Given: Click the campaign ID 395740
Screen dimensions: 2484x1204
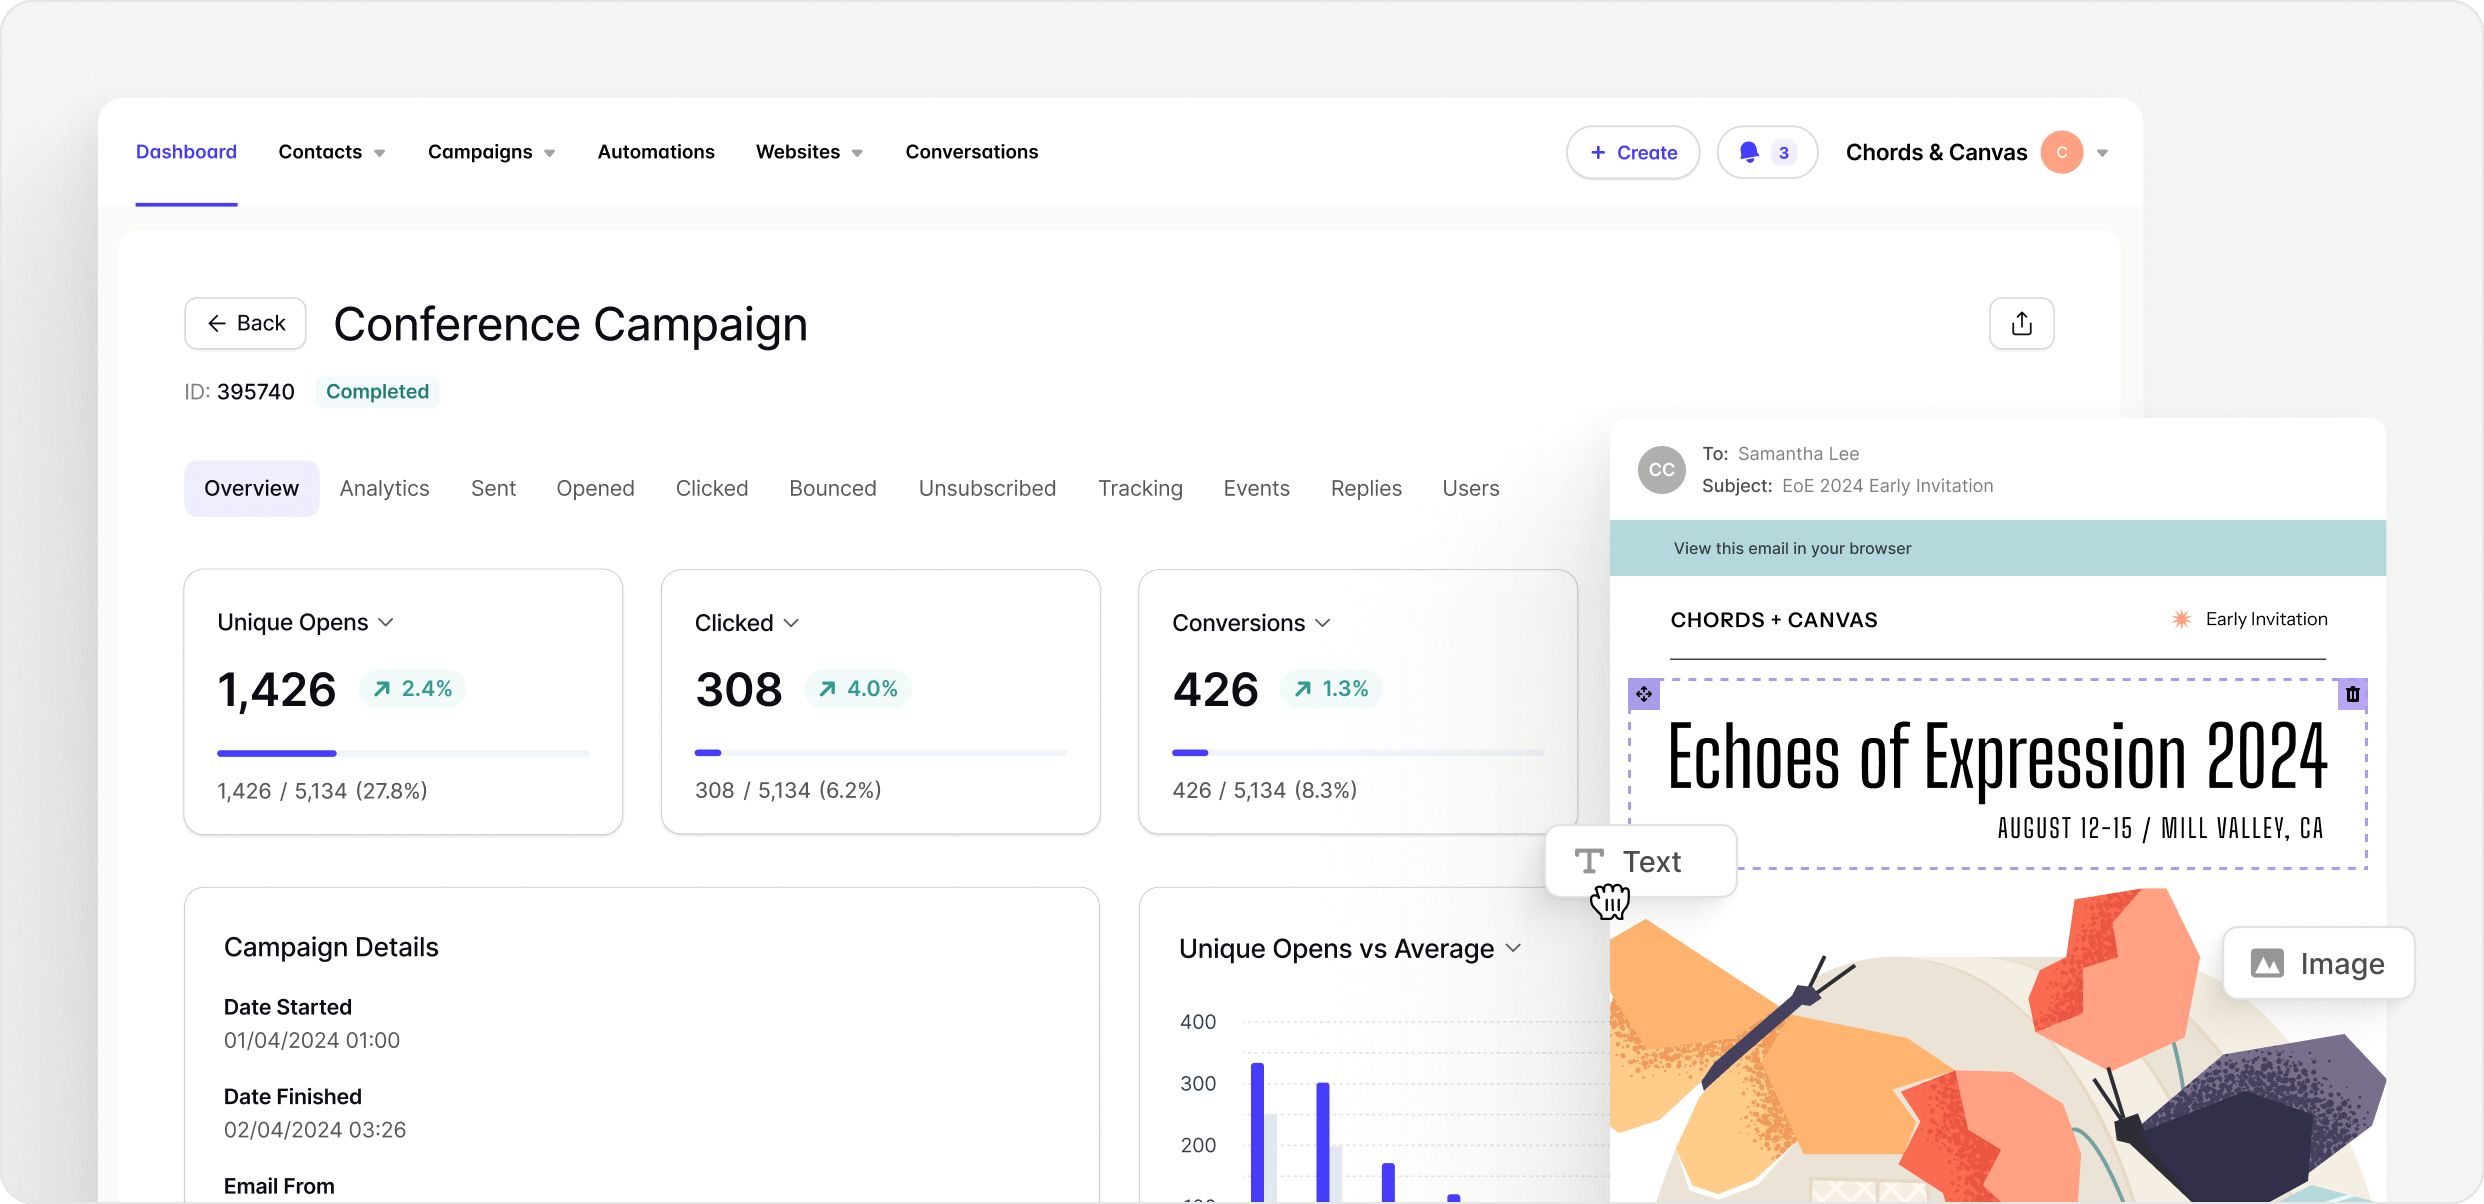Looking at the screenshot, I should [256, 391].
